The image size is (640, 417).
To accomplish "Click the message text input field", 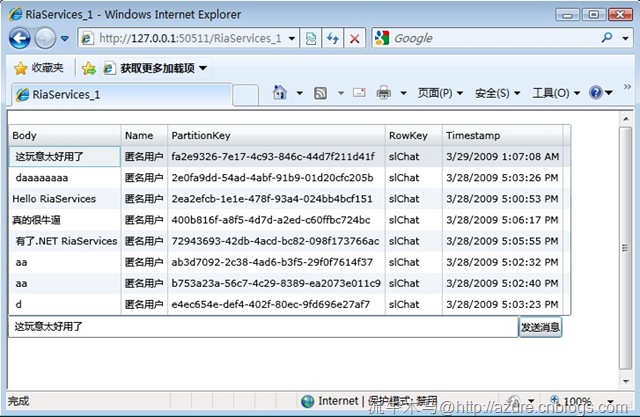I will 262,327.
